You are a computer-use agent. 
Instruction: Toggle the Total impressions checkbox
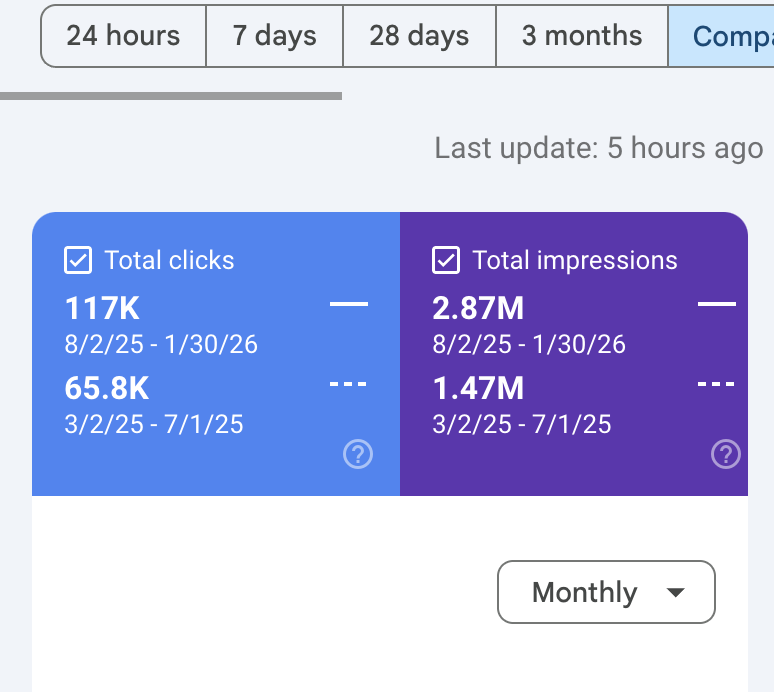point(446,261)
